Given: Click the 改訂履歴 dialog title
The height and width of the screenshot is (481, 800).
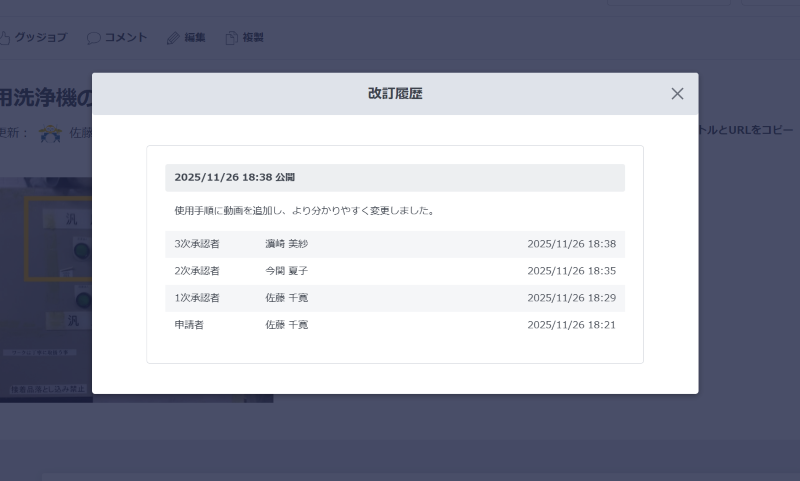Looking at the screenshot, I should click(x=395, y=94).
